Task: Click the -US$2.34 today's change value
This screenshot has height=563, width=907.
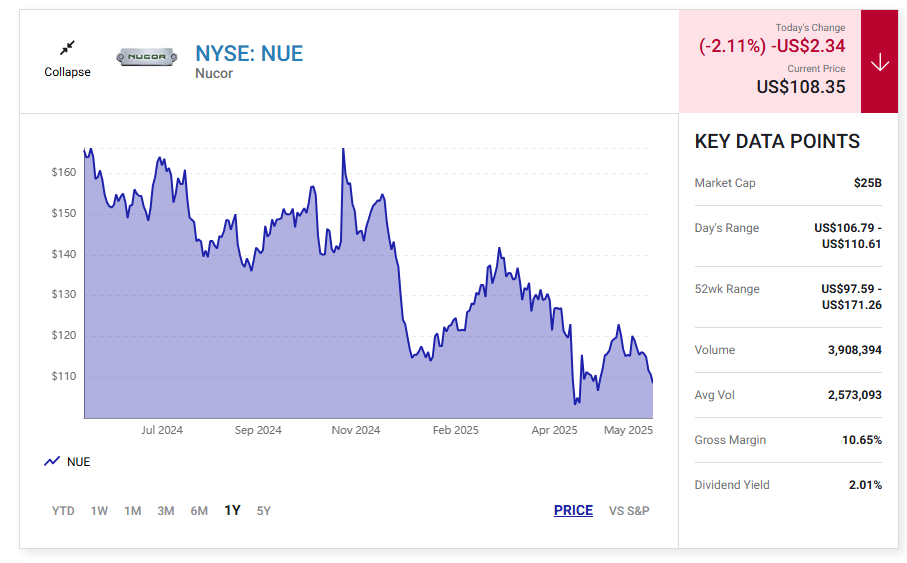Action: coord(808,46)
